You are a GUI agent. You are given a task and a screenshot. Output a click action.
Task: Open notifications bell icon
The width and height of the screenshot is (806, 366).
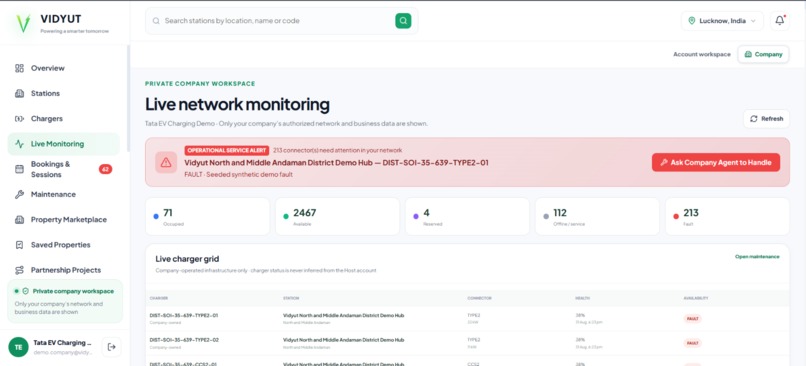(780, 21)
